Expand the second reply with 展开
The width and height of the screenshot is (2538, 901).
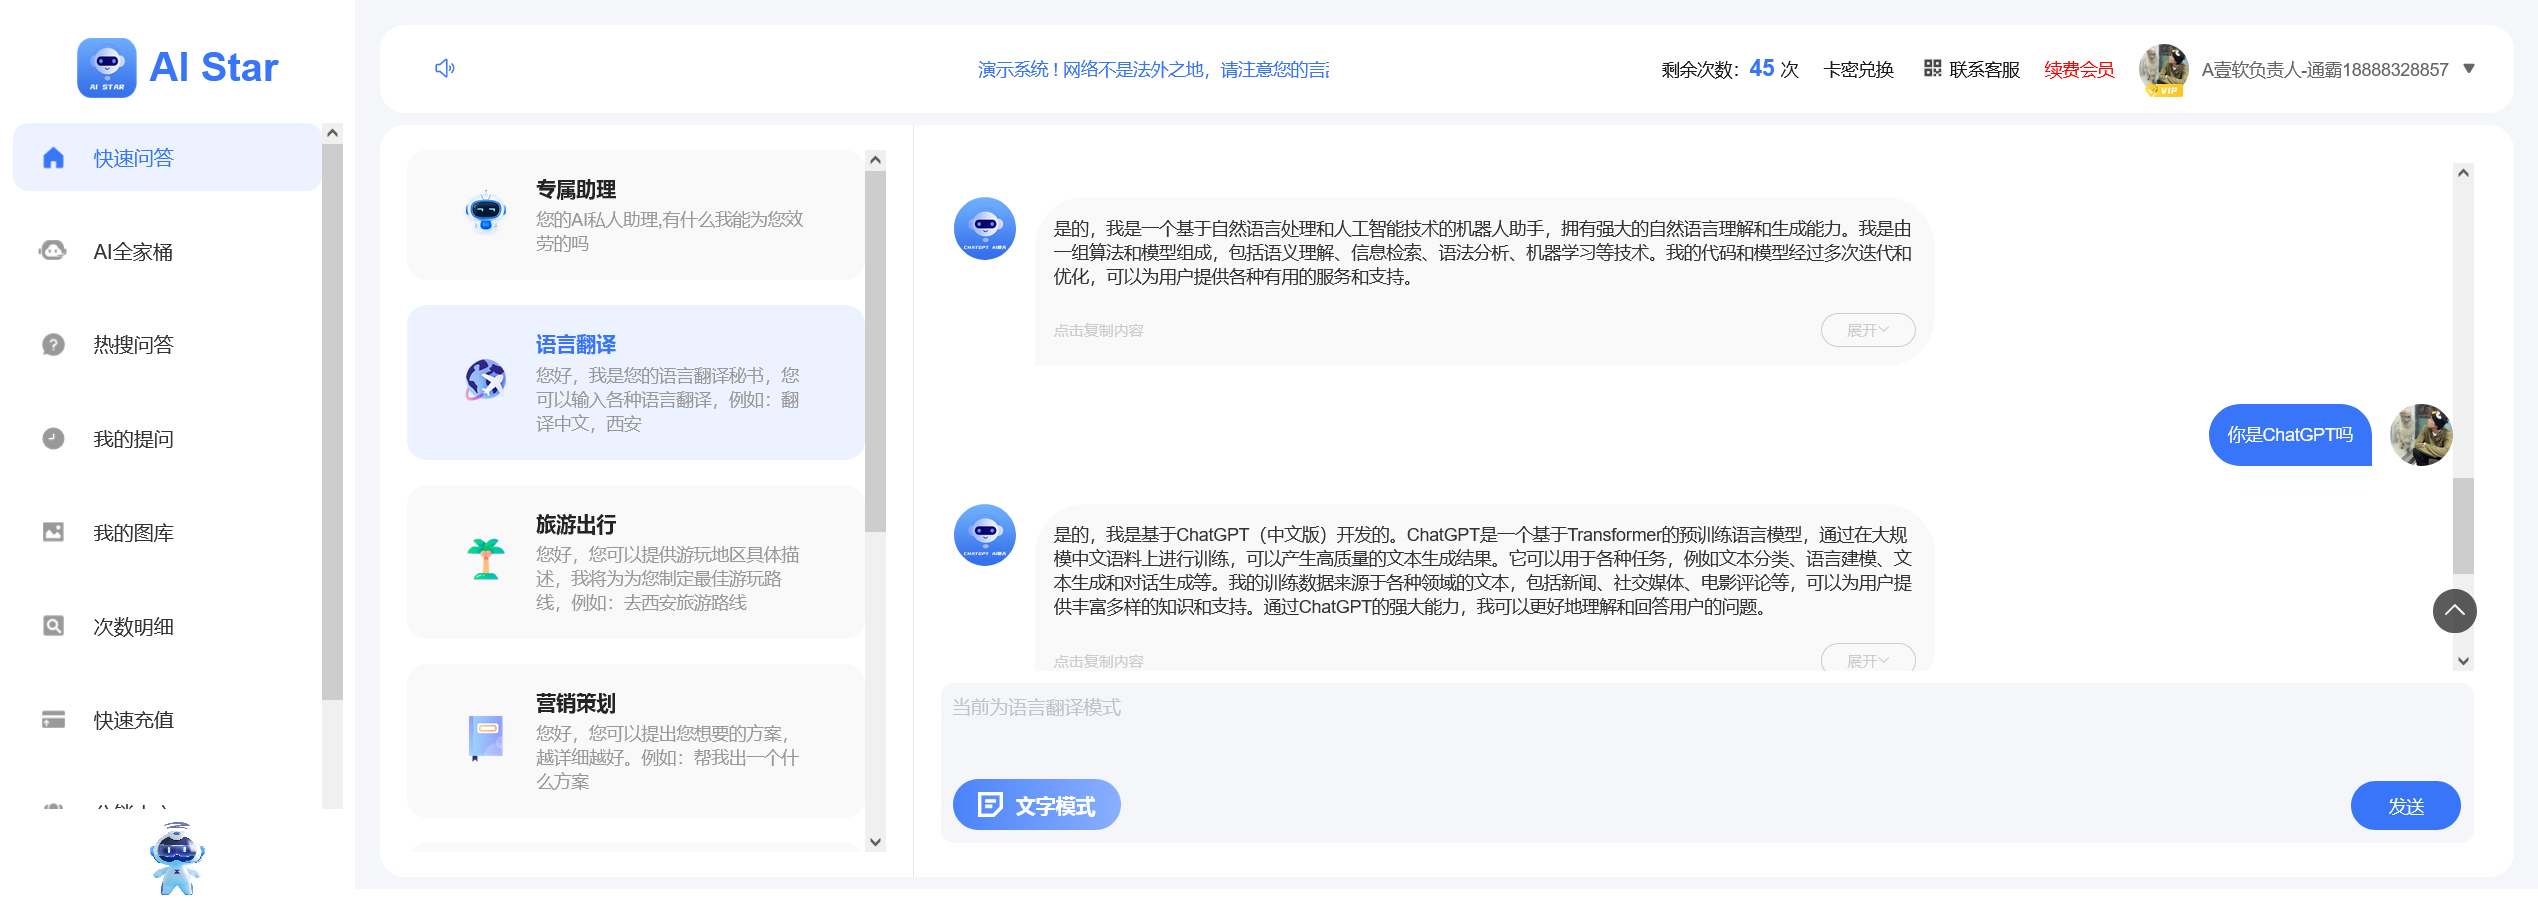coord(1868,659)
